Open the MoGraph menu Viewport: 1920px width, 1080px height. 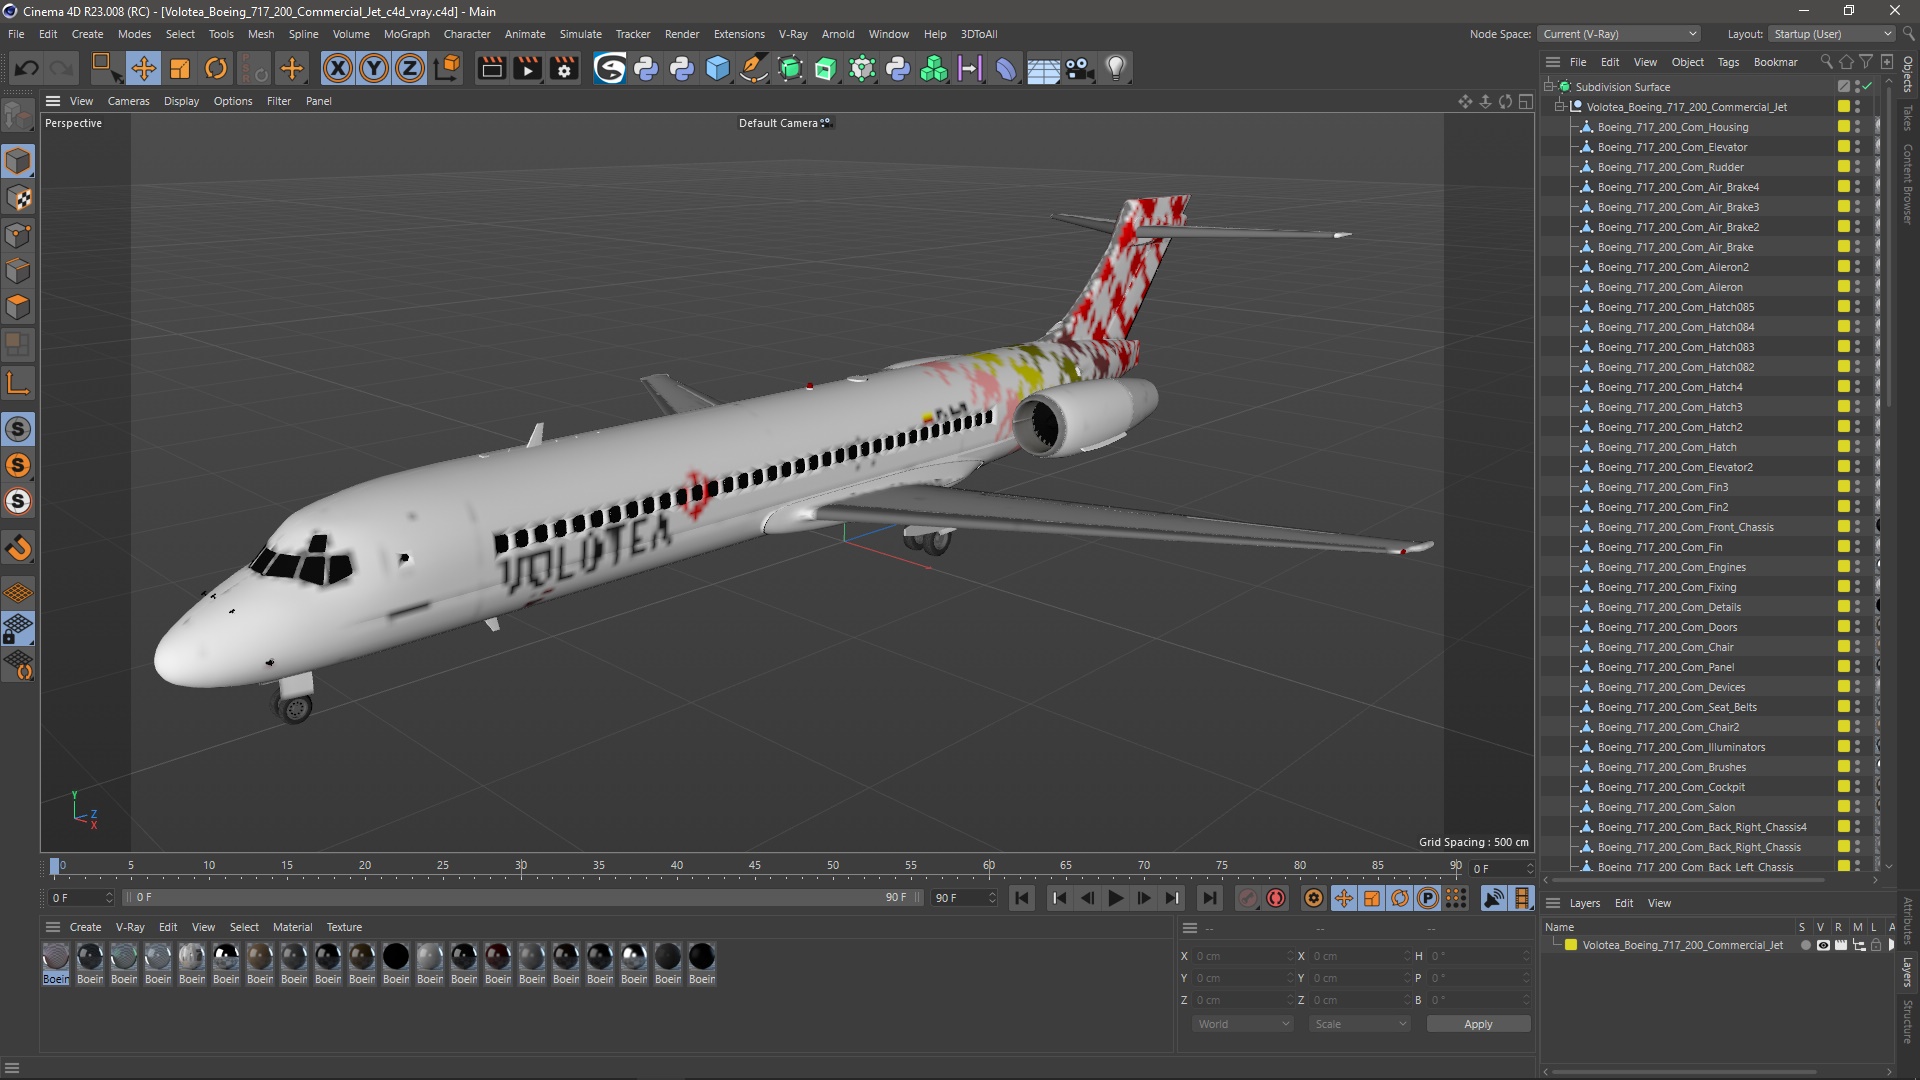(x=406, y=34)
